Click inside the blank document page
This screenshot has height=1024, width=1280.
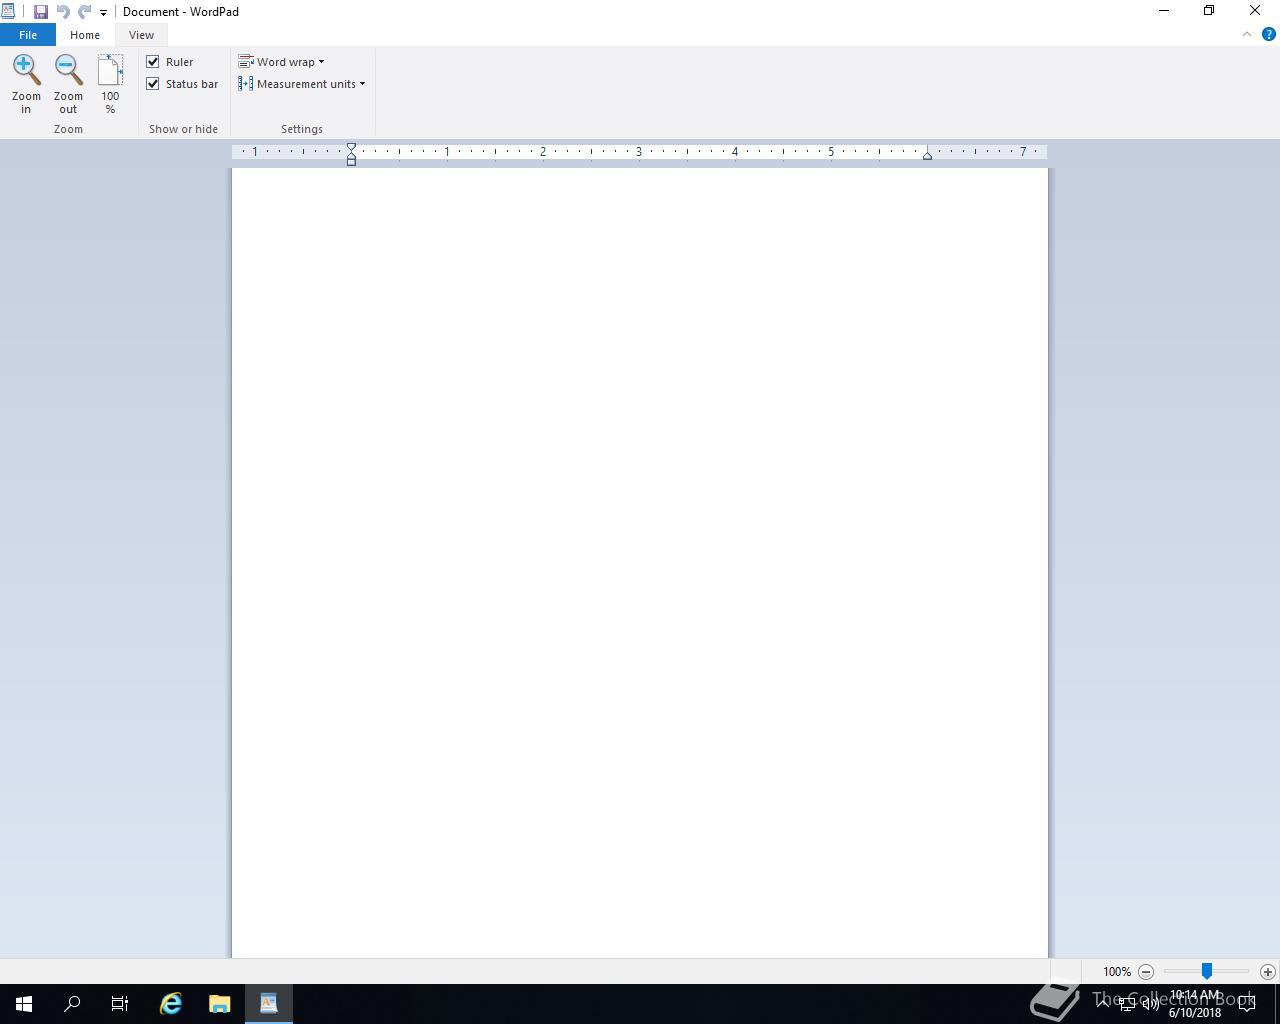(x=640, y=562)
